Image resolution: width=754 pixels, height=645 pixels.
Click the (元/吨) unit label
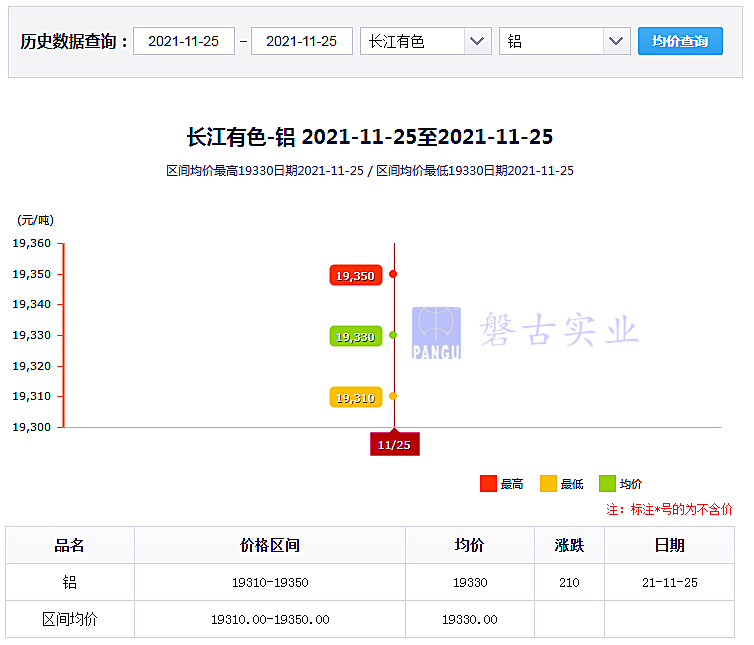click(36, 220)
